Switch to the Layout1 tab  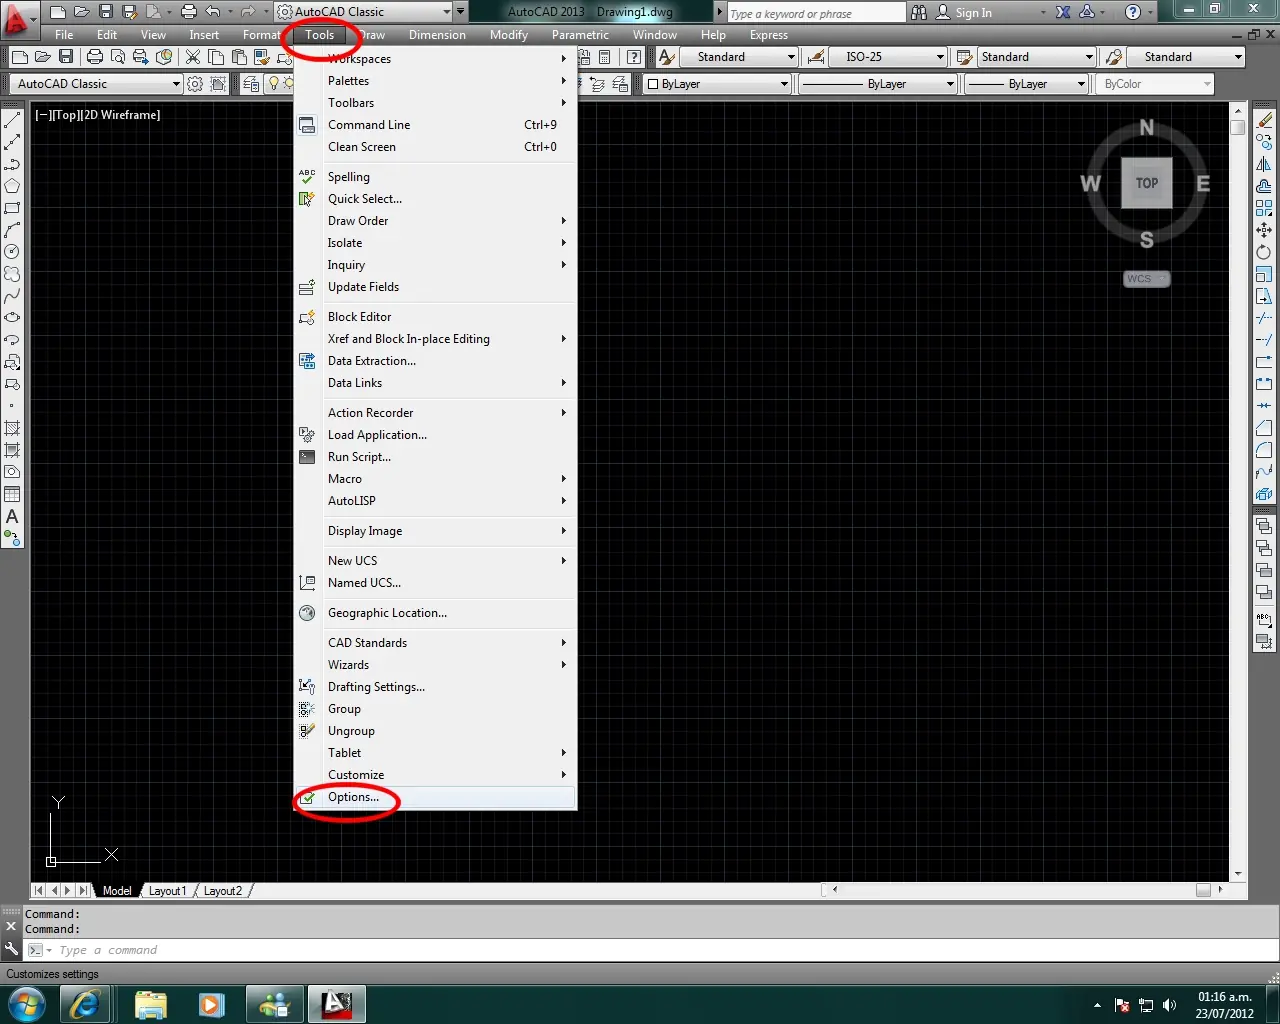(x=167, y=890)
